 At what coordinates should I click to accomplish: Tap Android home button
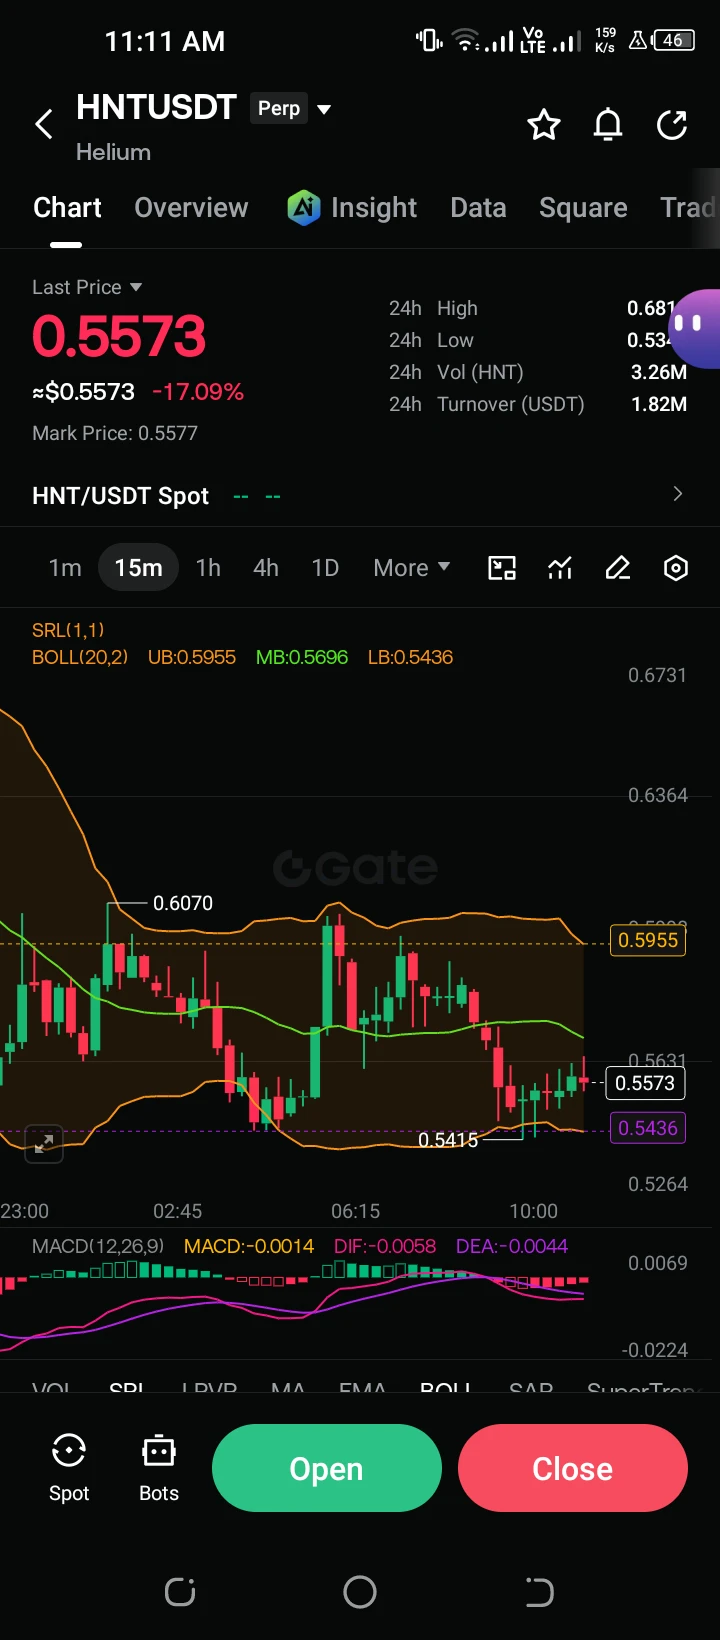(360, 1592)
